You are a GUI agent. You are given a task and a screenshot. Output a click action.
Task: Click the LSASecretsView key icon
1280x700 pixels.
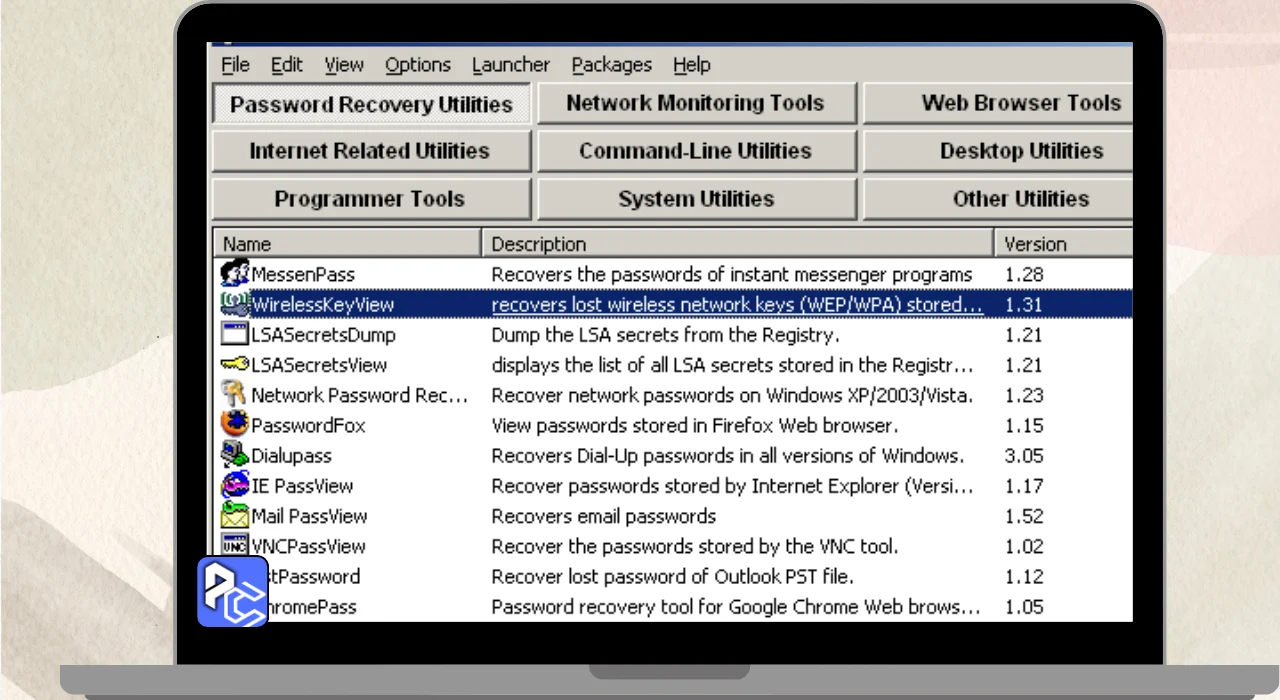point(235,364)
